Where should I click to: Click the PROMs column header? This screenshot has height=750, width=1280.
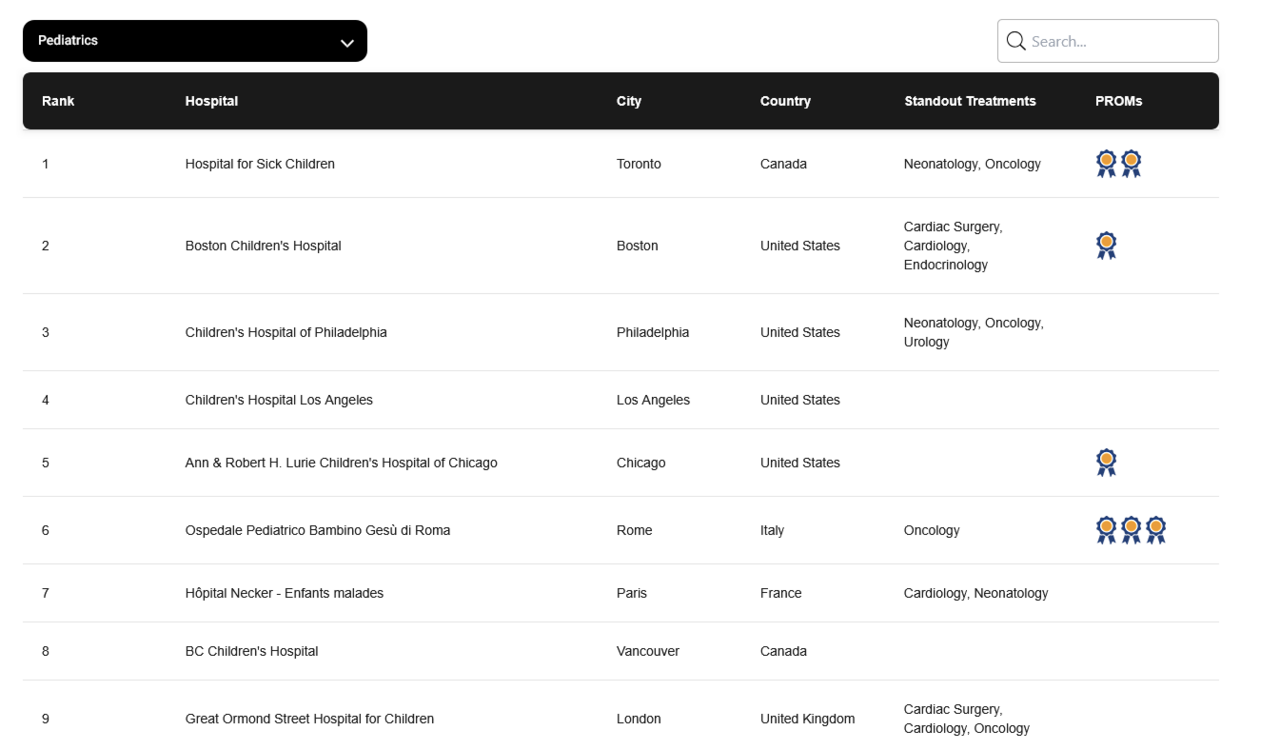coord(1118,101)
